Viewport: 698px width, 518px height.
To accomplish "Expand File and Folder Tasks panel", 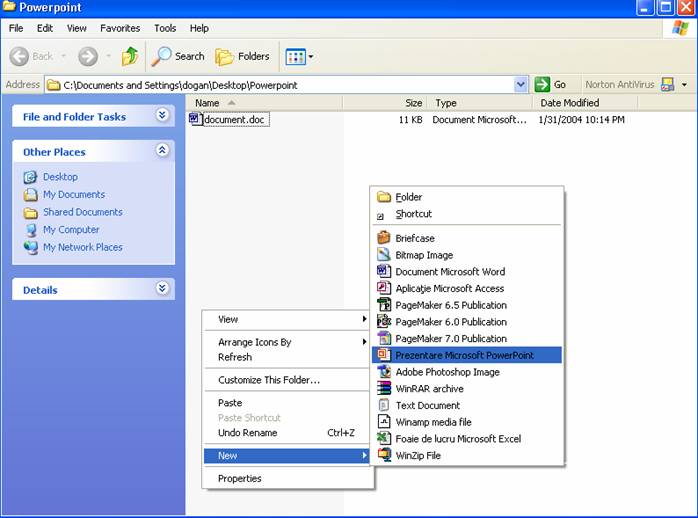I will coord(162,115).
